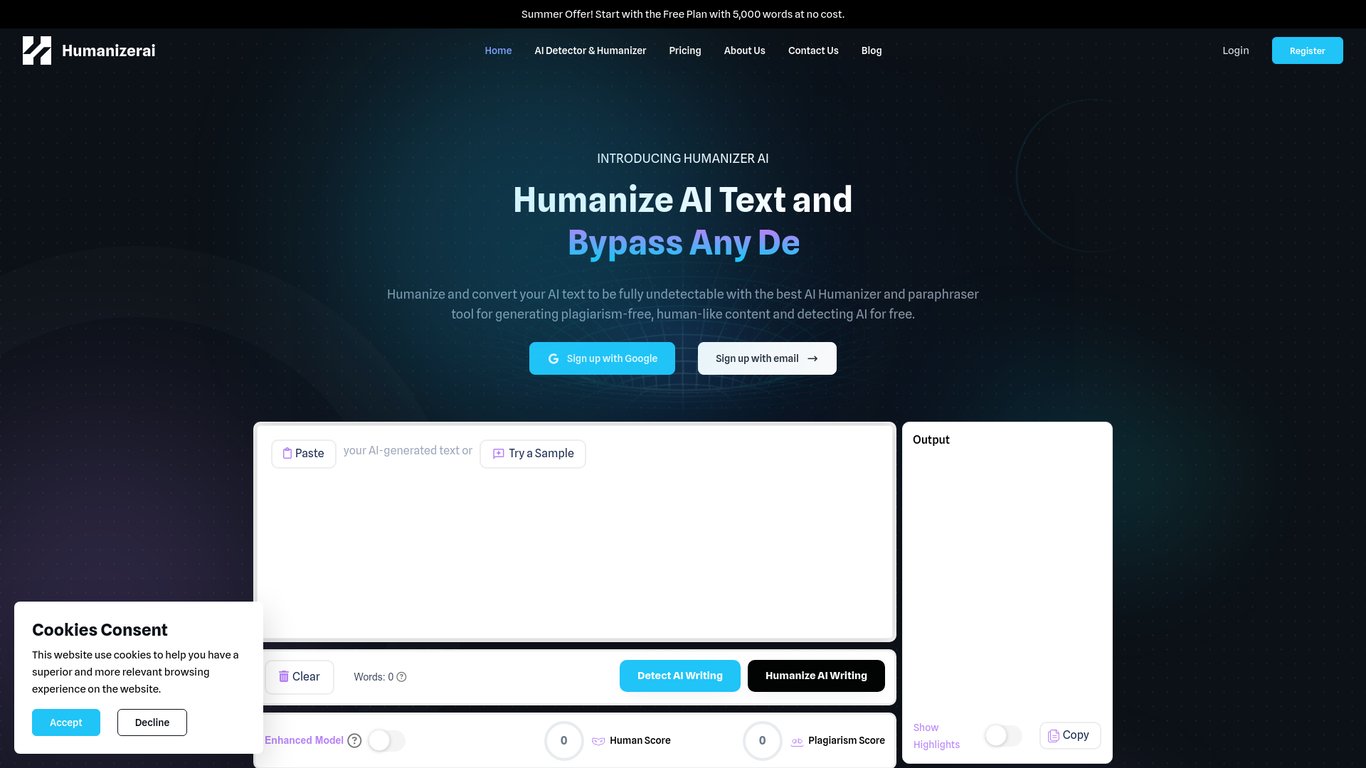Image resolution: width=1366 pixels, height=768 pixels.
Task: Focus the AI-generated text input area
Action: pyautogui.click(x=575, y=533)
